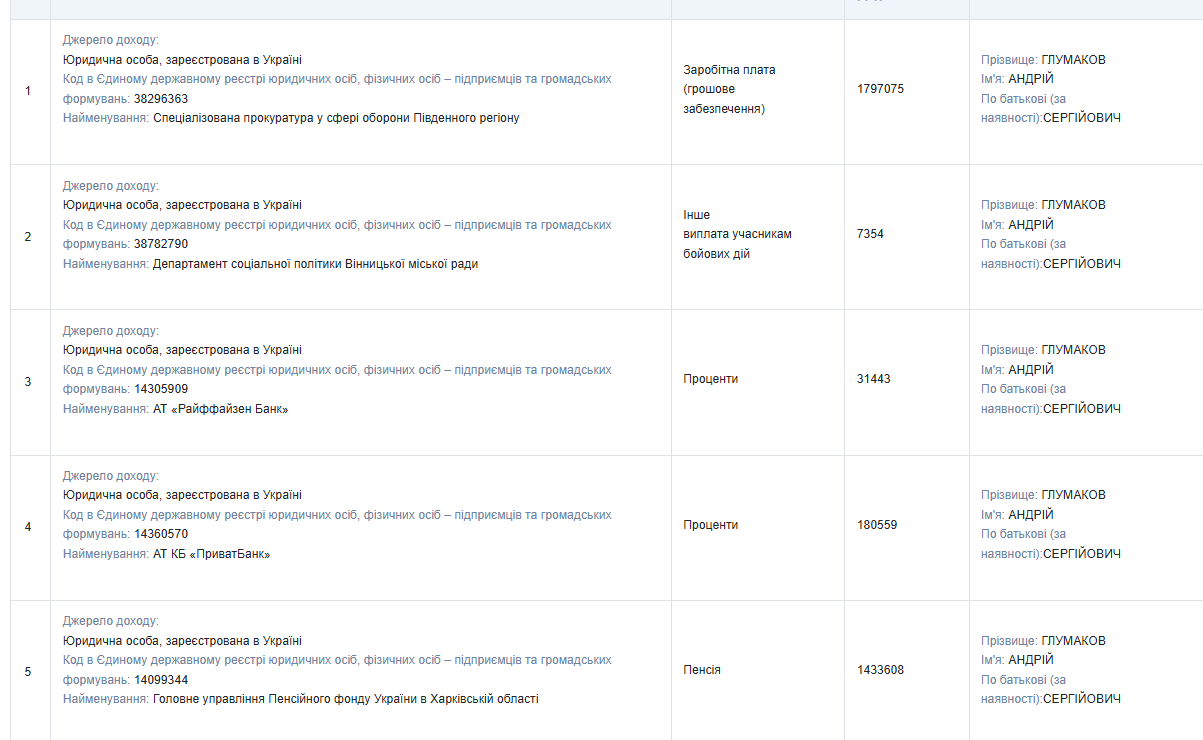Click Департамент соціальної політики Вінницької міської ради

(x=315, y=264)
